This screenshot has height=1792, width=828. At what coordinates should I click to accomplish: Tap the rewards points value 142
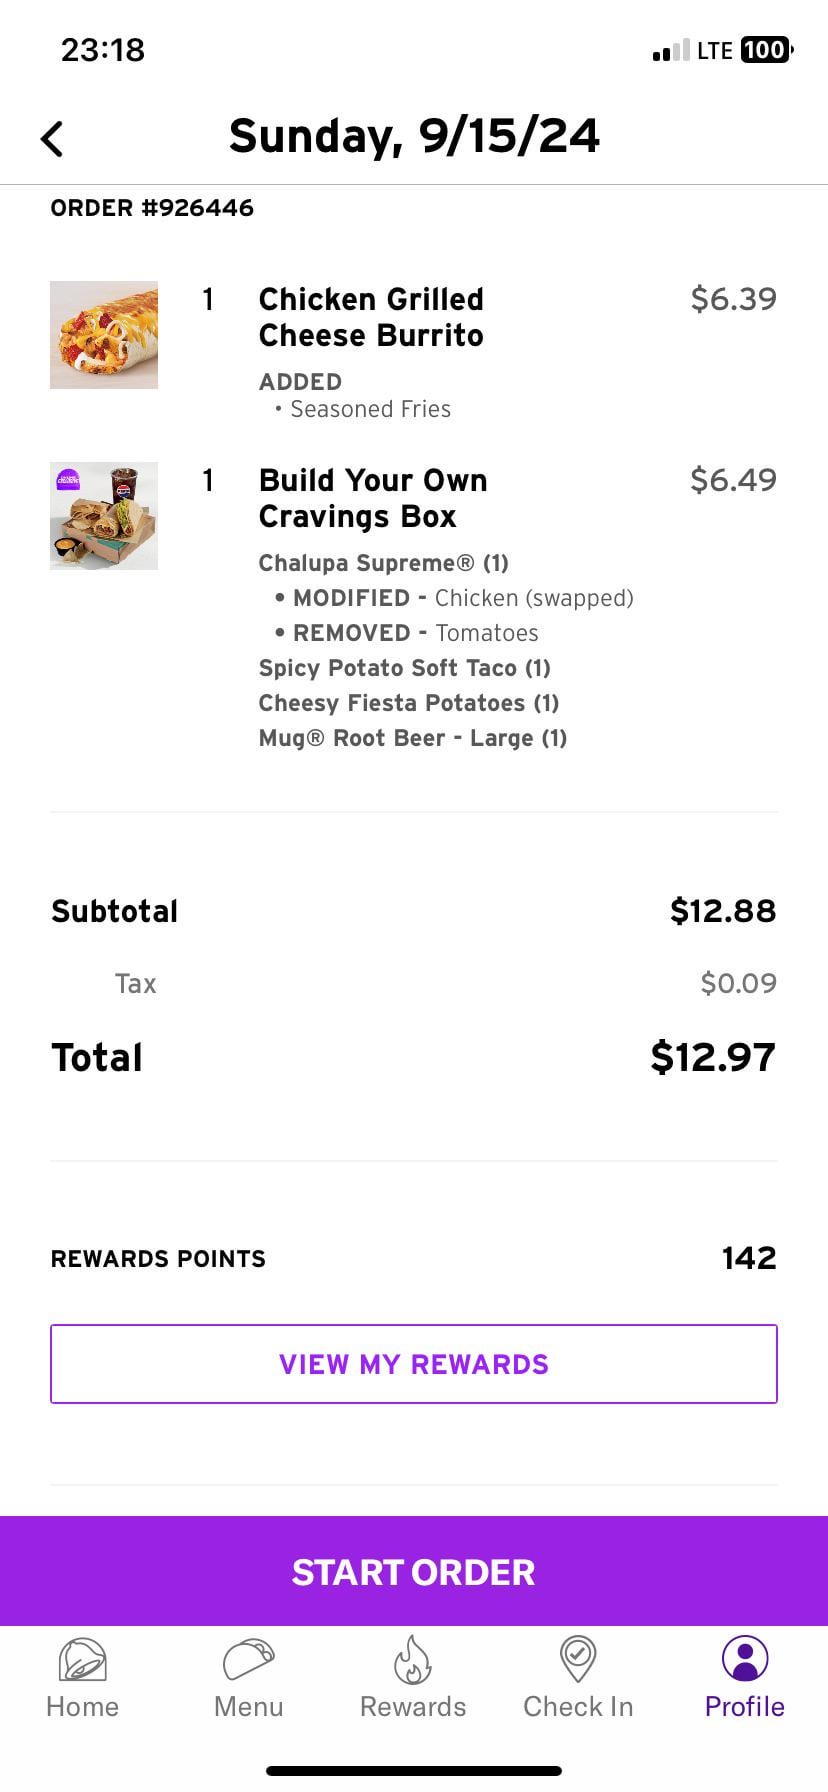point(749,1258)
